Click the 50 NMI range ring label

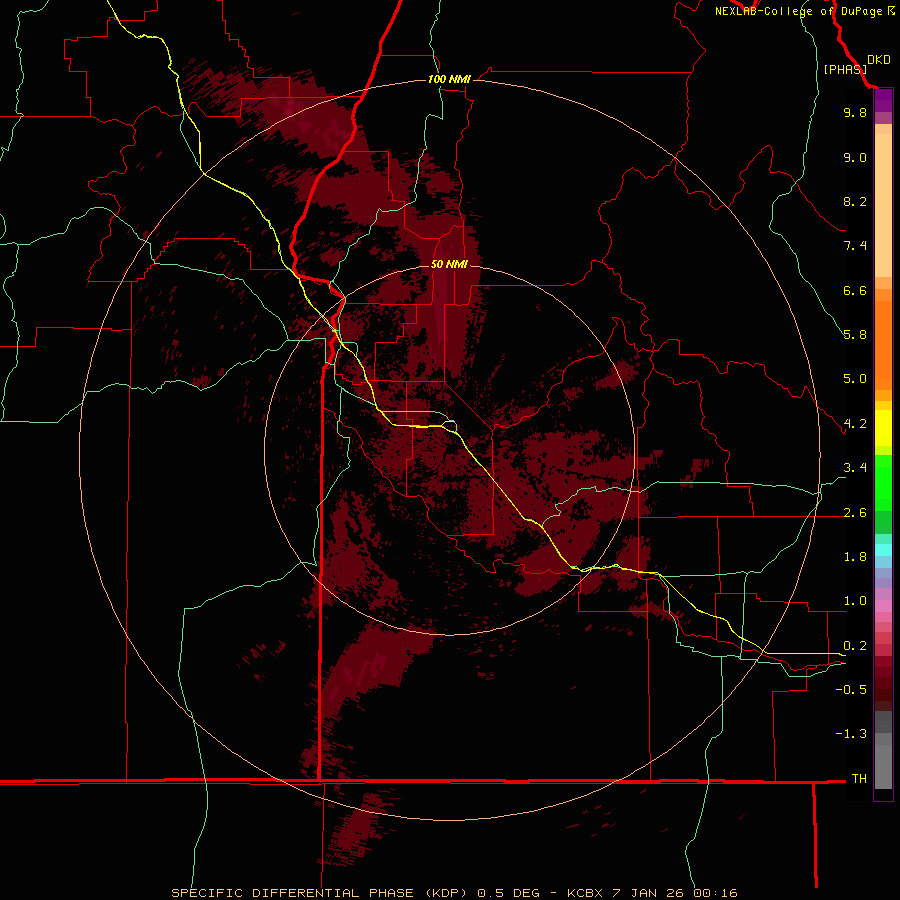click(x=449, y=264)
